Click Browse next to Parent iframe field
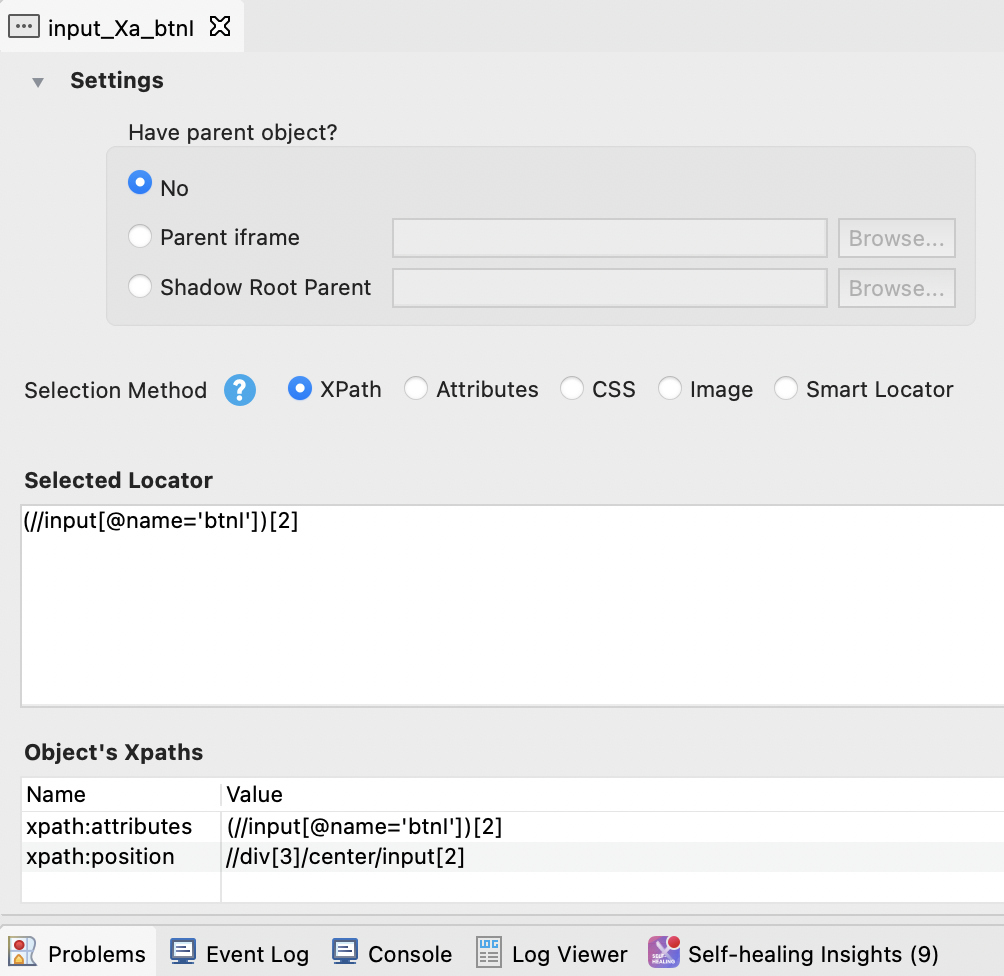This screenshot has width=1004, height=976. (x=896, y=238)
